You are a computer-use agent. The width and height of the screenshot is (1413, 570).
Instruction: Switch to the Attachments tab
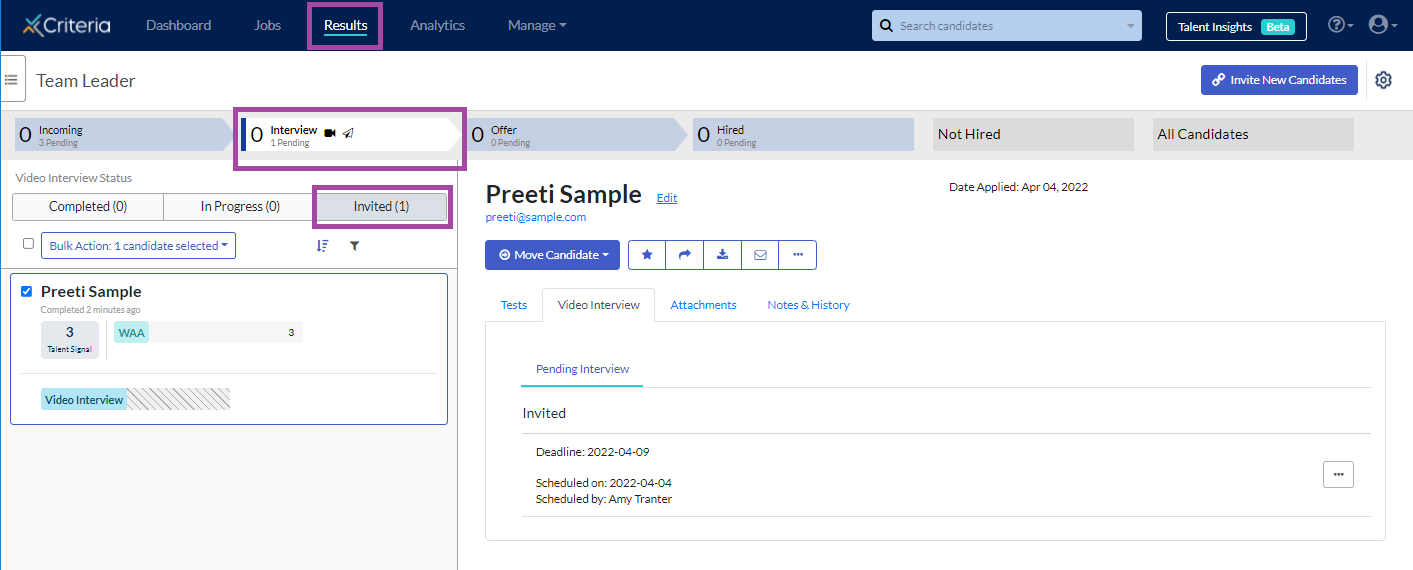[x=703, y=305]
